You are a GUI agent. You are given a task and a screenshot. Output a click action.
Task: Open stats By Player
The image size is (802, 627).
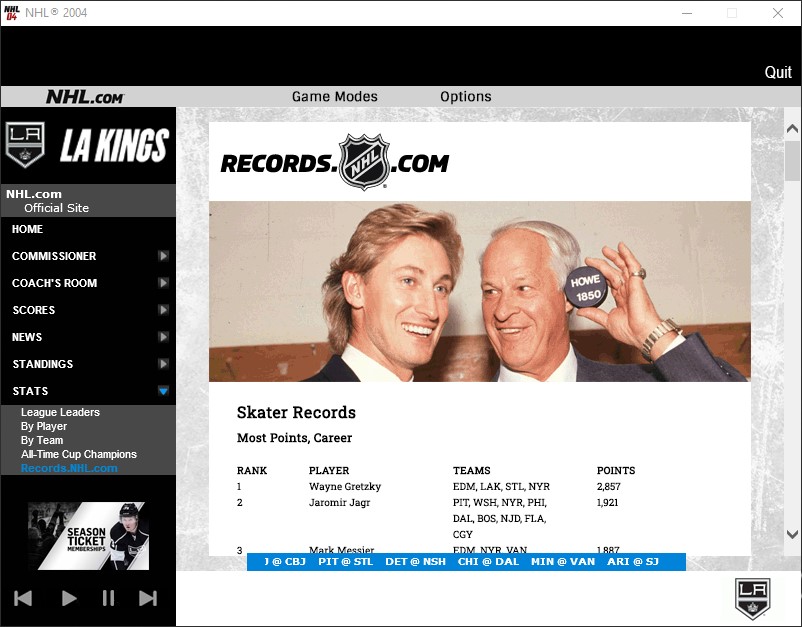point(44,426)
